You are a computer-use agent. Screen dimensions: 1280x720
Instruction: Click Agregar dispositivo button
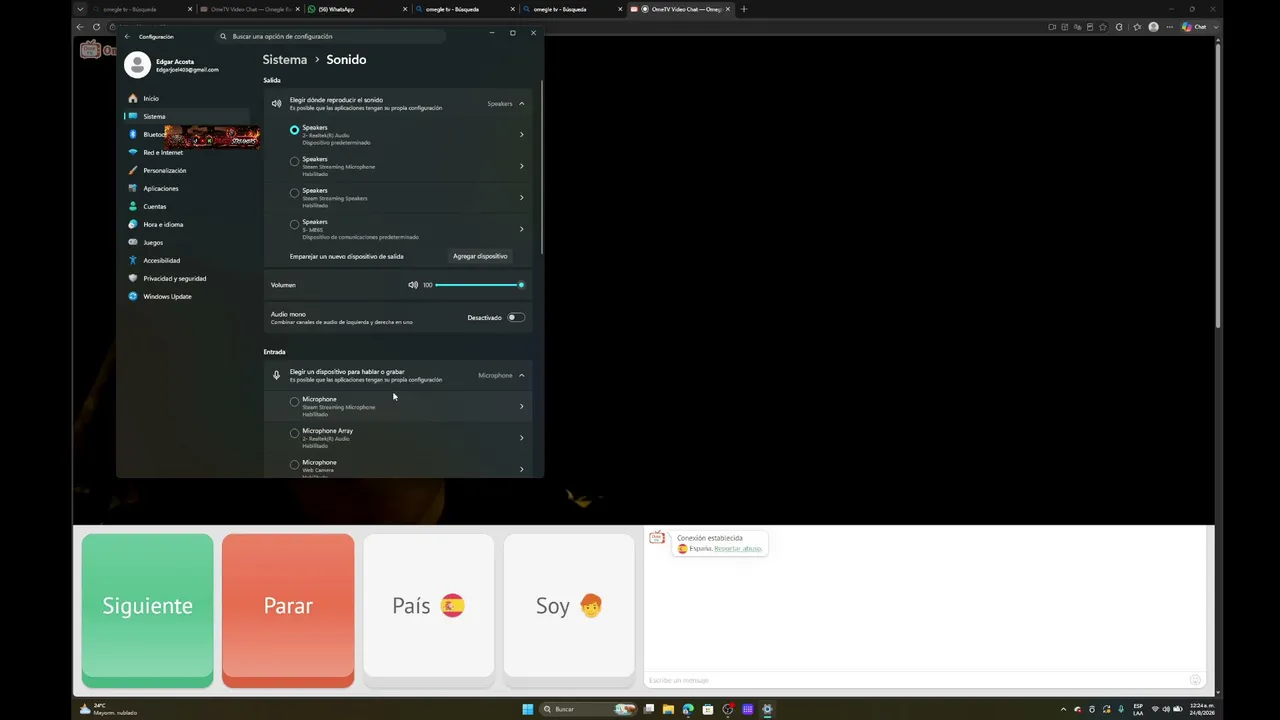pos(480,256)
